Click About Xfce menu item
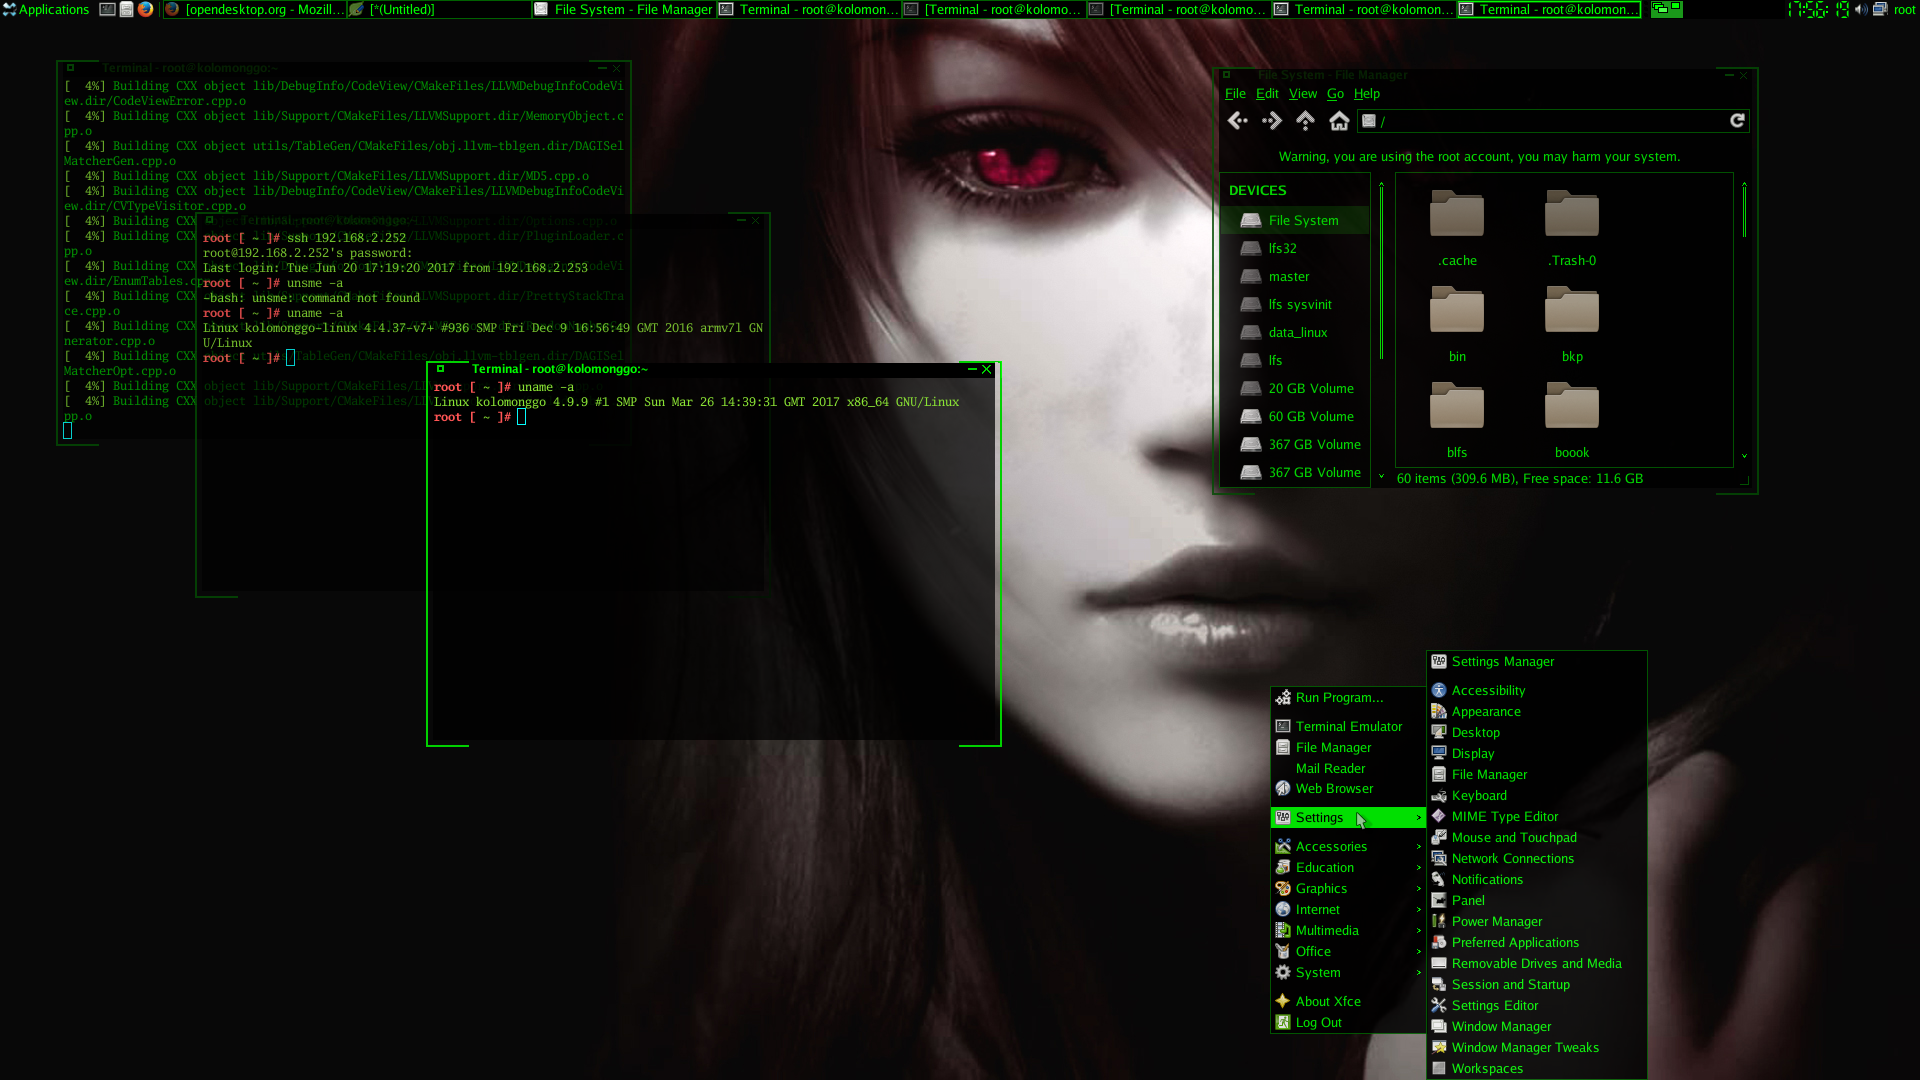 click(x=1329, y=1001)
